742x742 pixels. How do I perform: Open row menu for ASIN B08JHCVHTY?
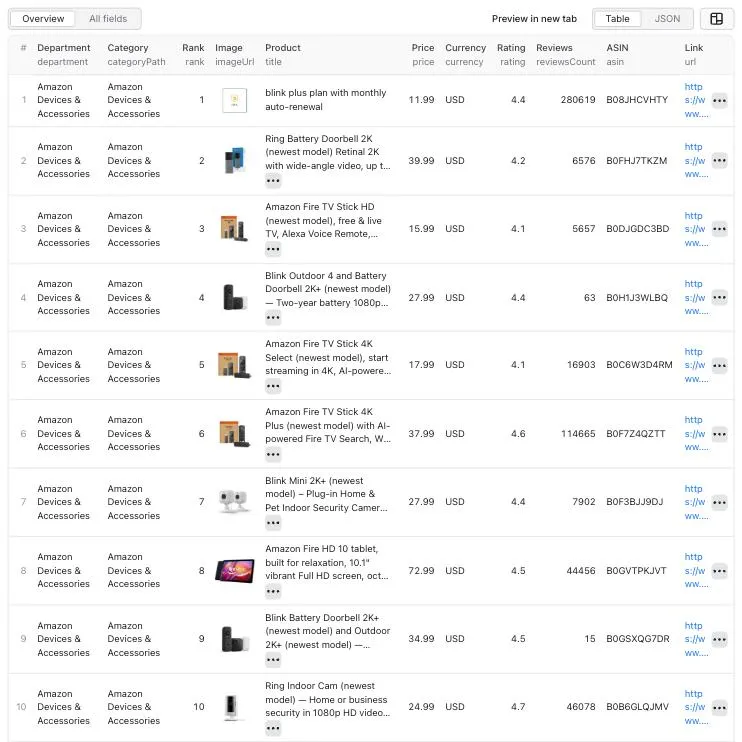(719, 100)
